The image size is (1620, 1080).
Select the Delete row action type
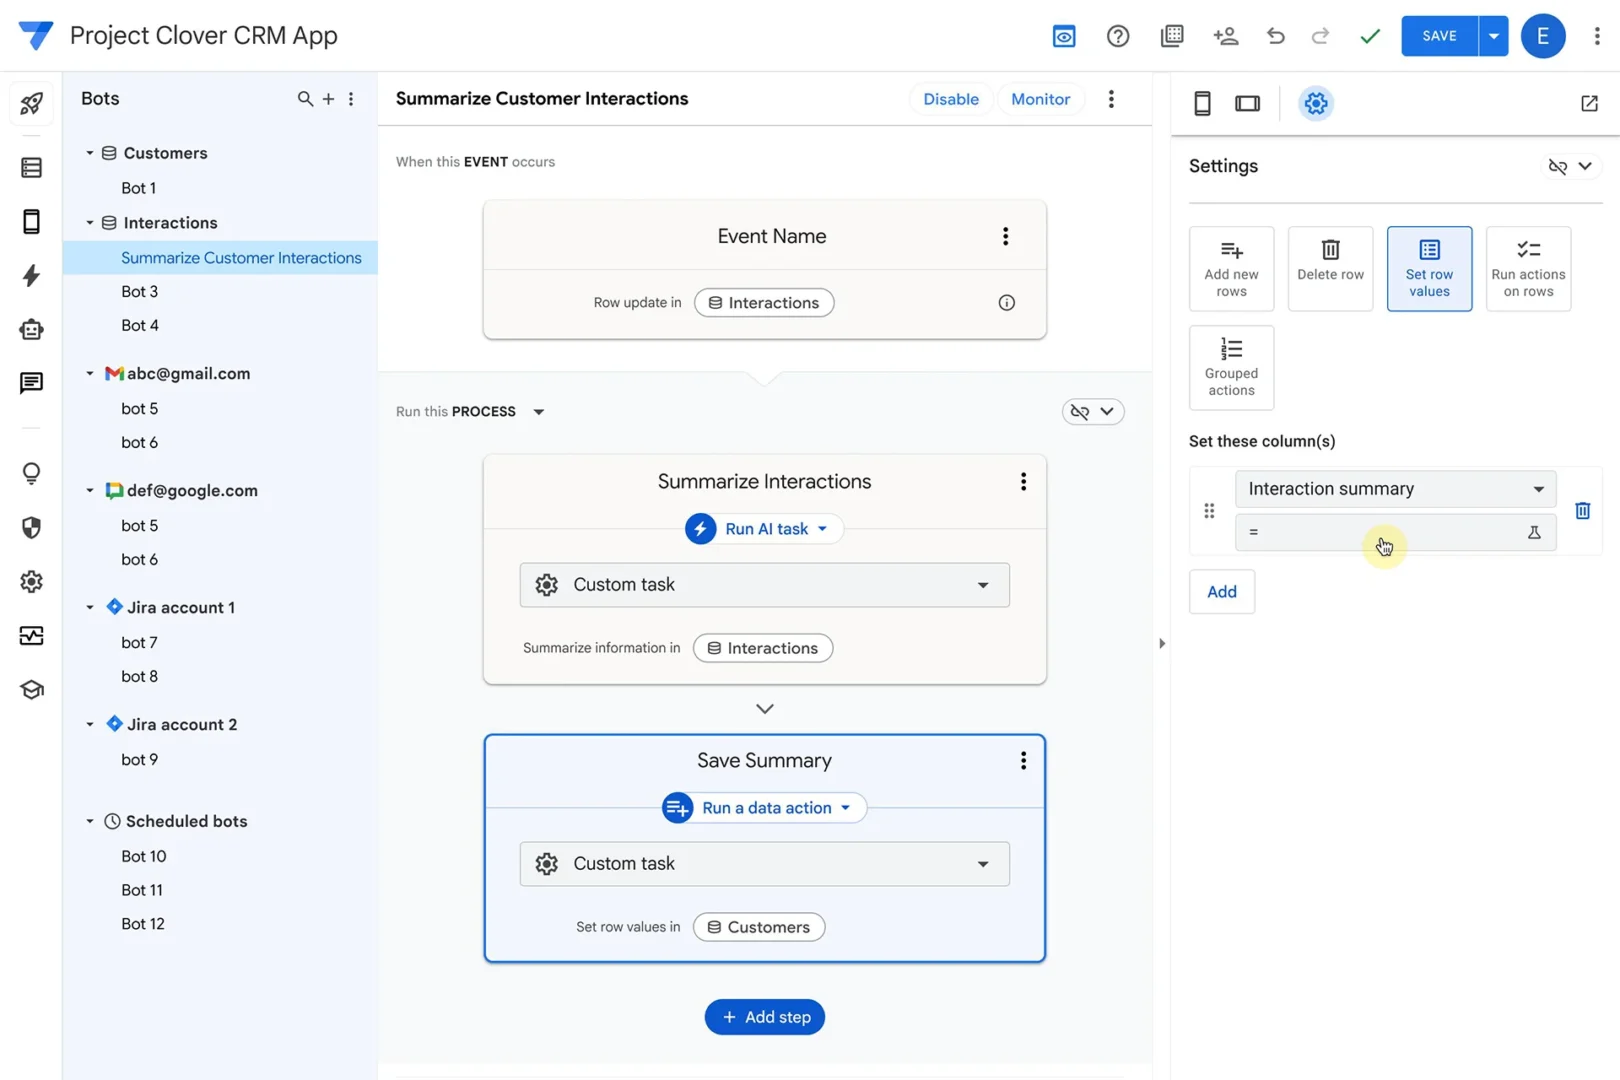[1330, 269]
